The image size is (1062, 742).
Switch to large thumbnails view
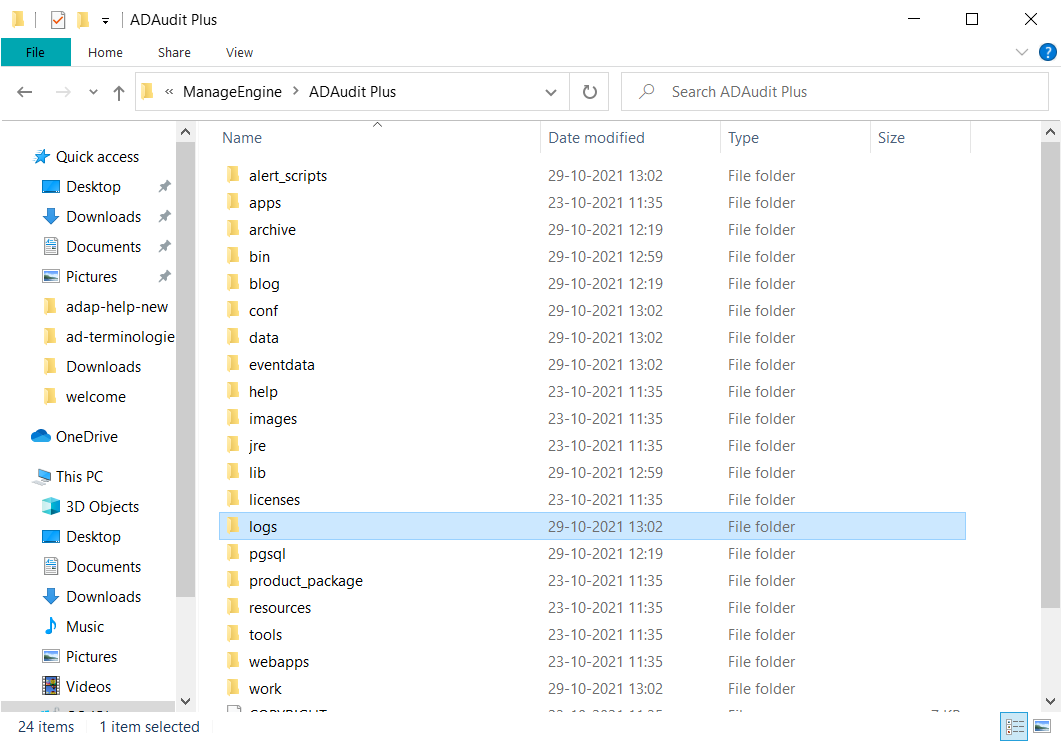tap(1042, 726)
